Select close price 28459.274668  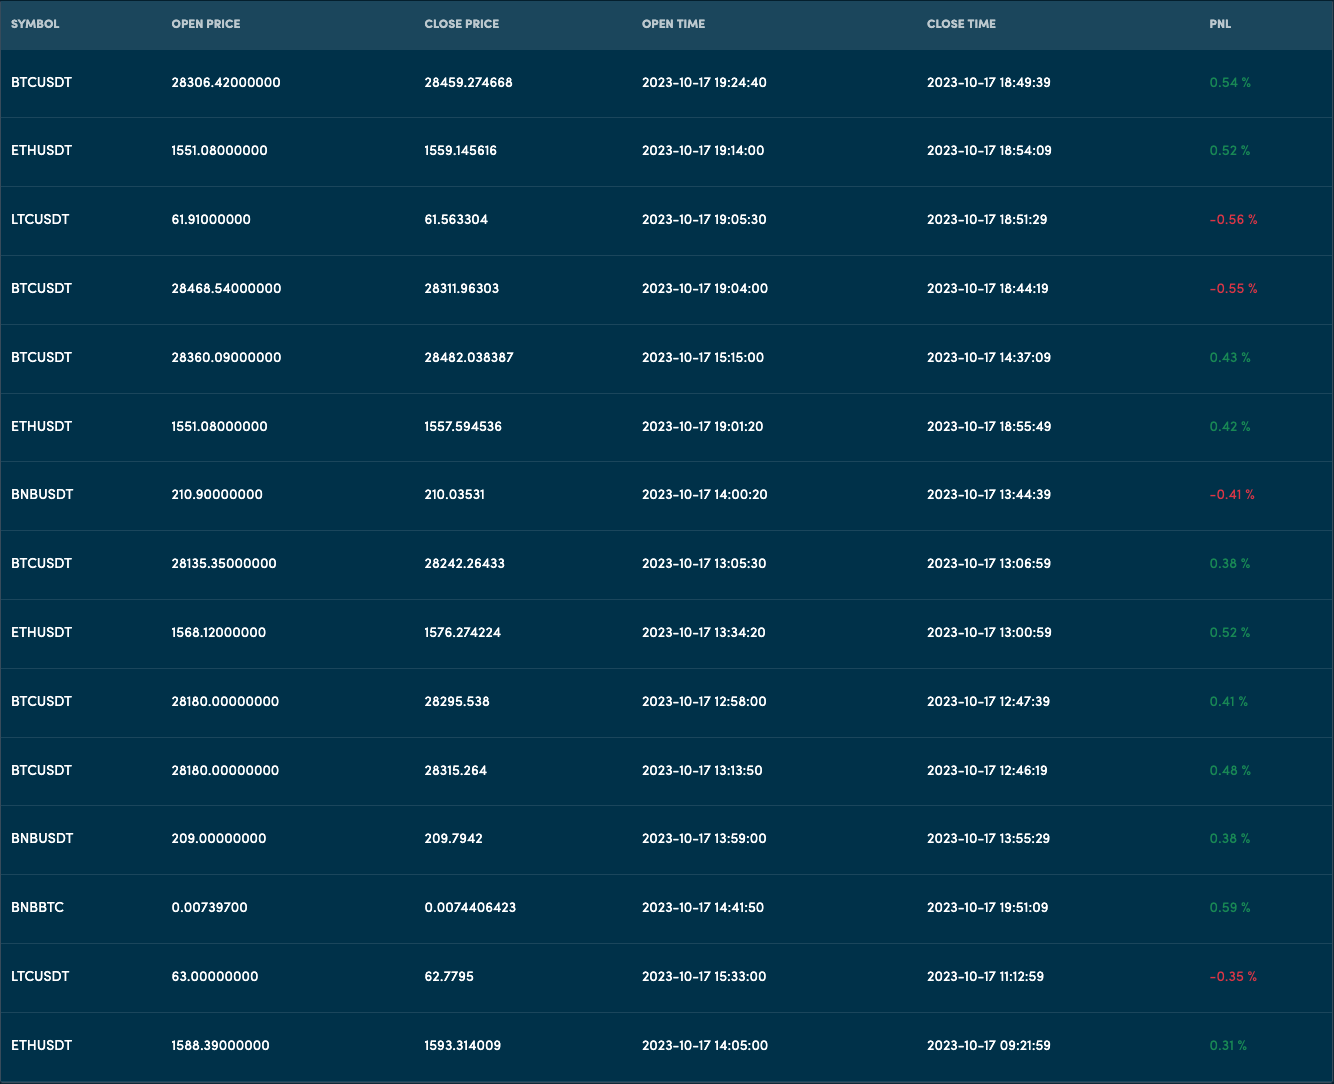pyautogui.click(x=468, y=83)
